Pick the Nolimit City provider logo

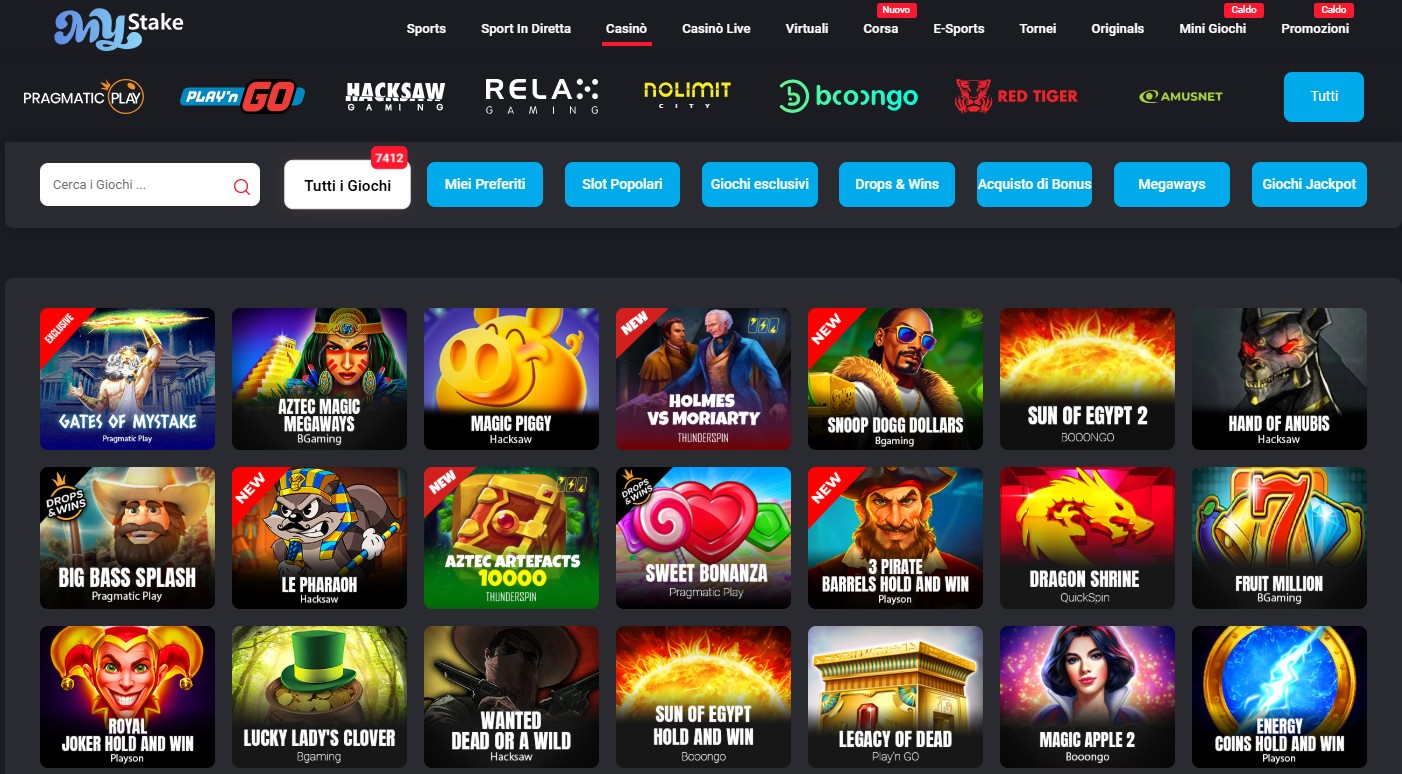point(687,95)
